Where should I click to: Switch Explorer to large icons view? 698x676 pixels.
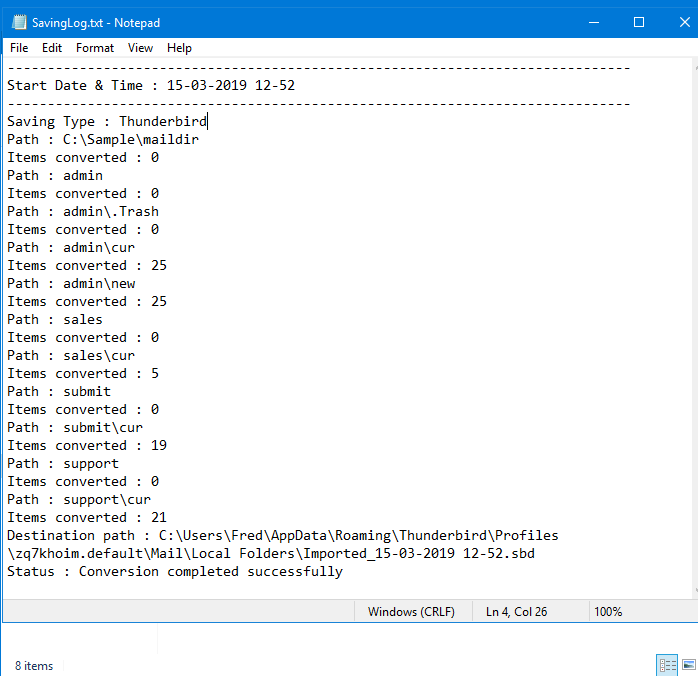pyautogui.click(x=689, y=665)
